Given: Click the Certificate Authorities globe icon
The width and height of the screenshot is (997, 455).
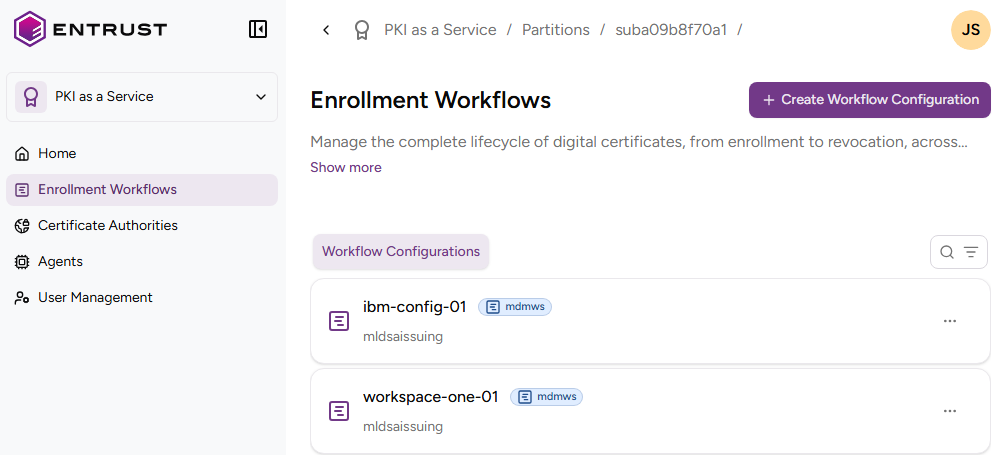Looking at the screenshot, I should click(22, 226).
